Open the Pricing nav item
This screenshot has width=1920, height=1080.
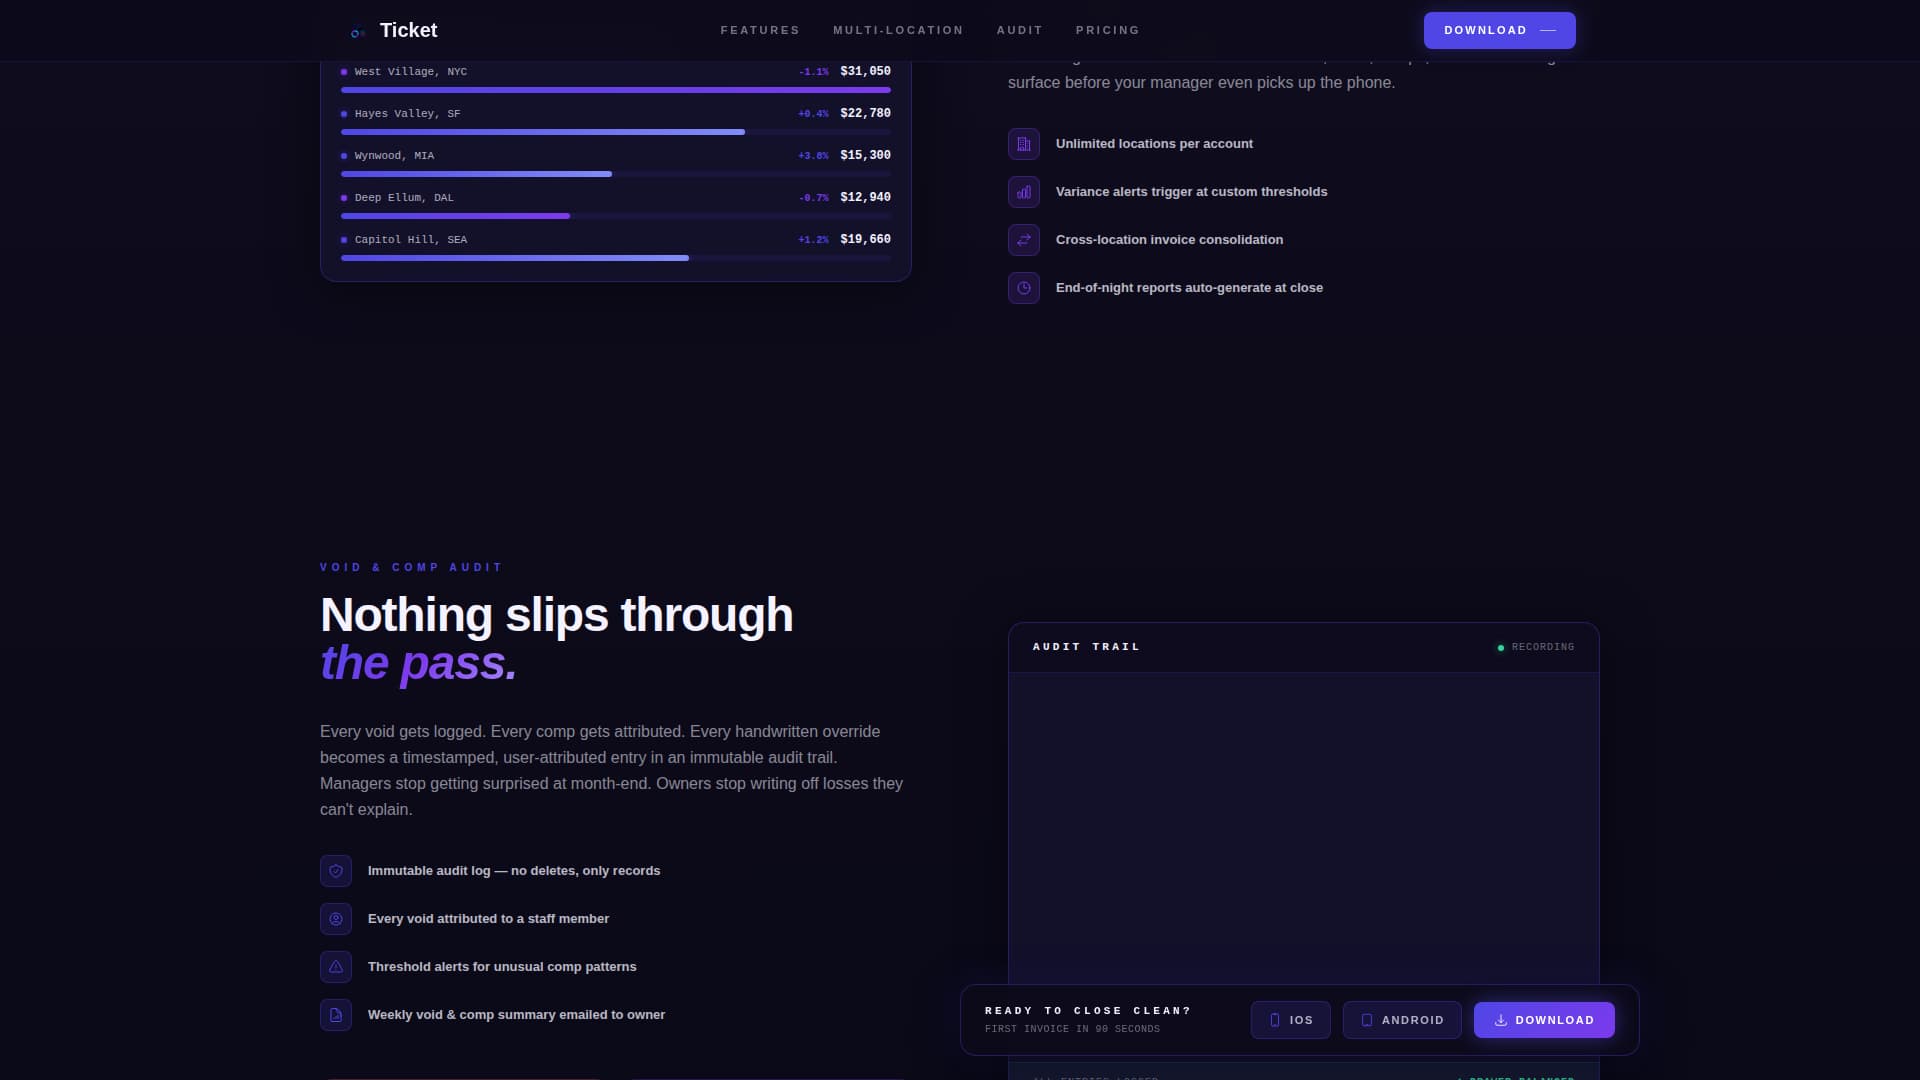click(x=1107, y=30)
